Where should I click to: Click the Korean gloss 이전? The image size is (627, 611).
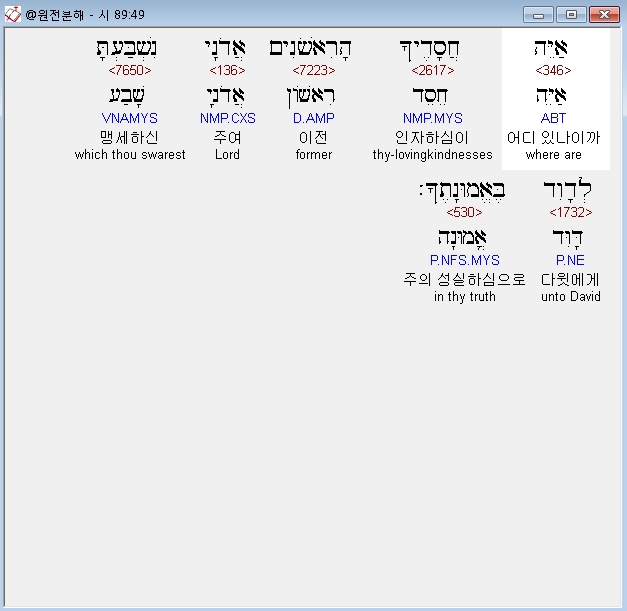tap(314, 138)
